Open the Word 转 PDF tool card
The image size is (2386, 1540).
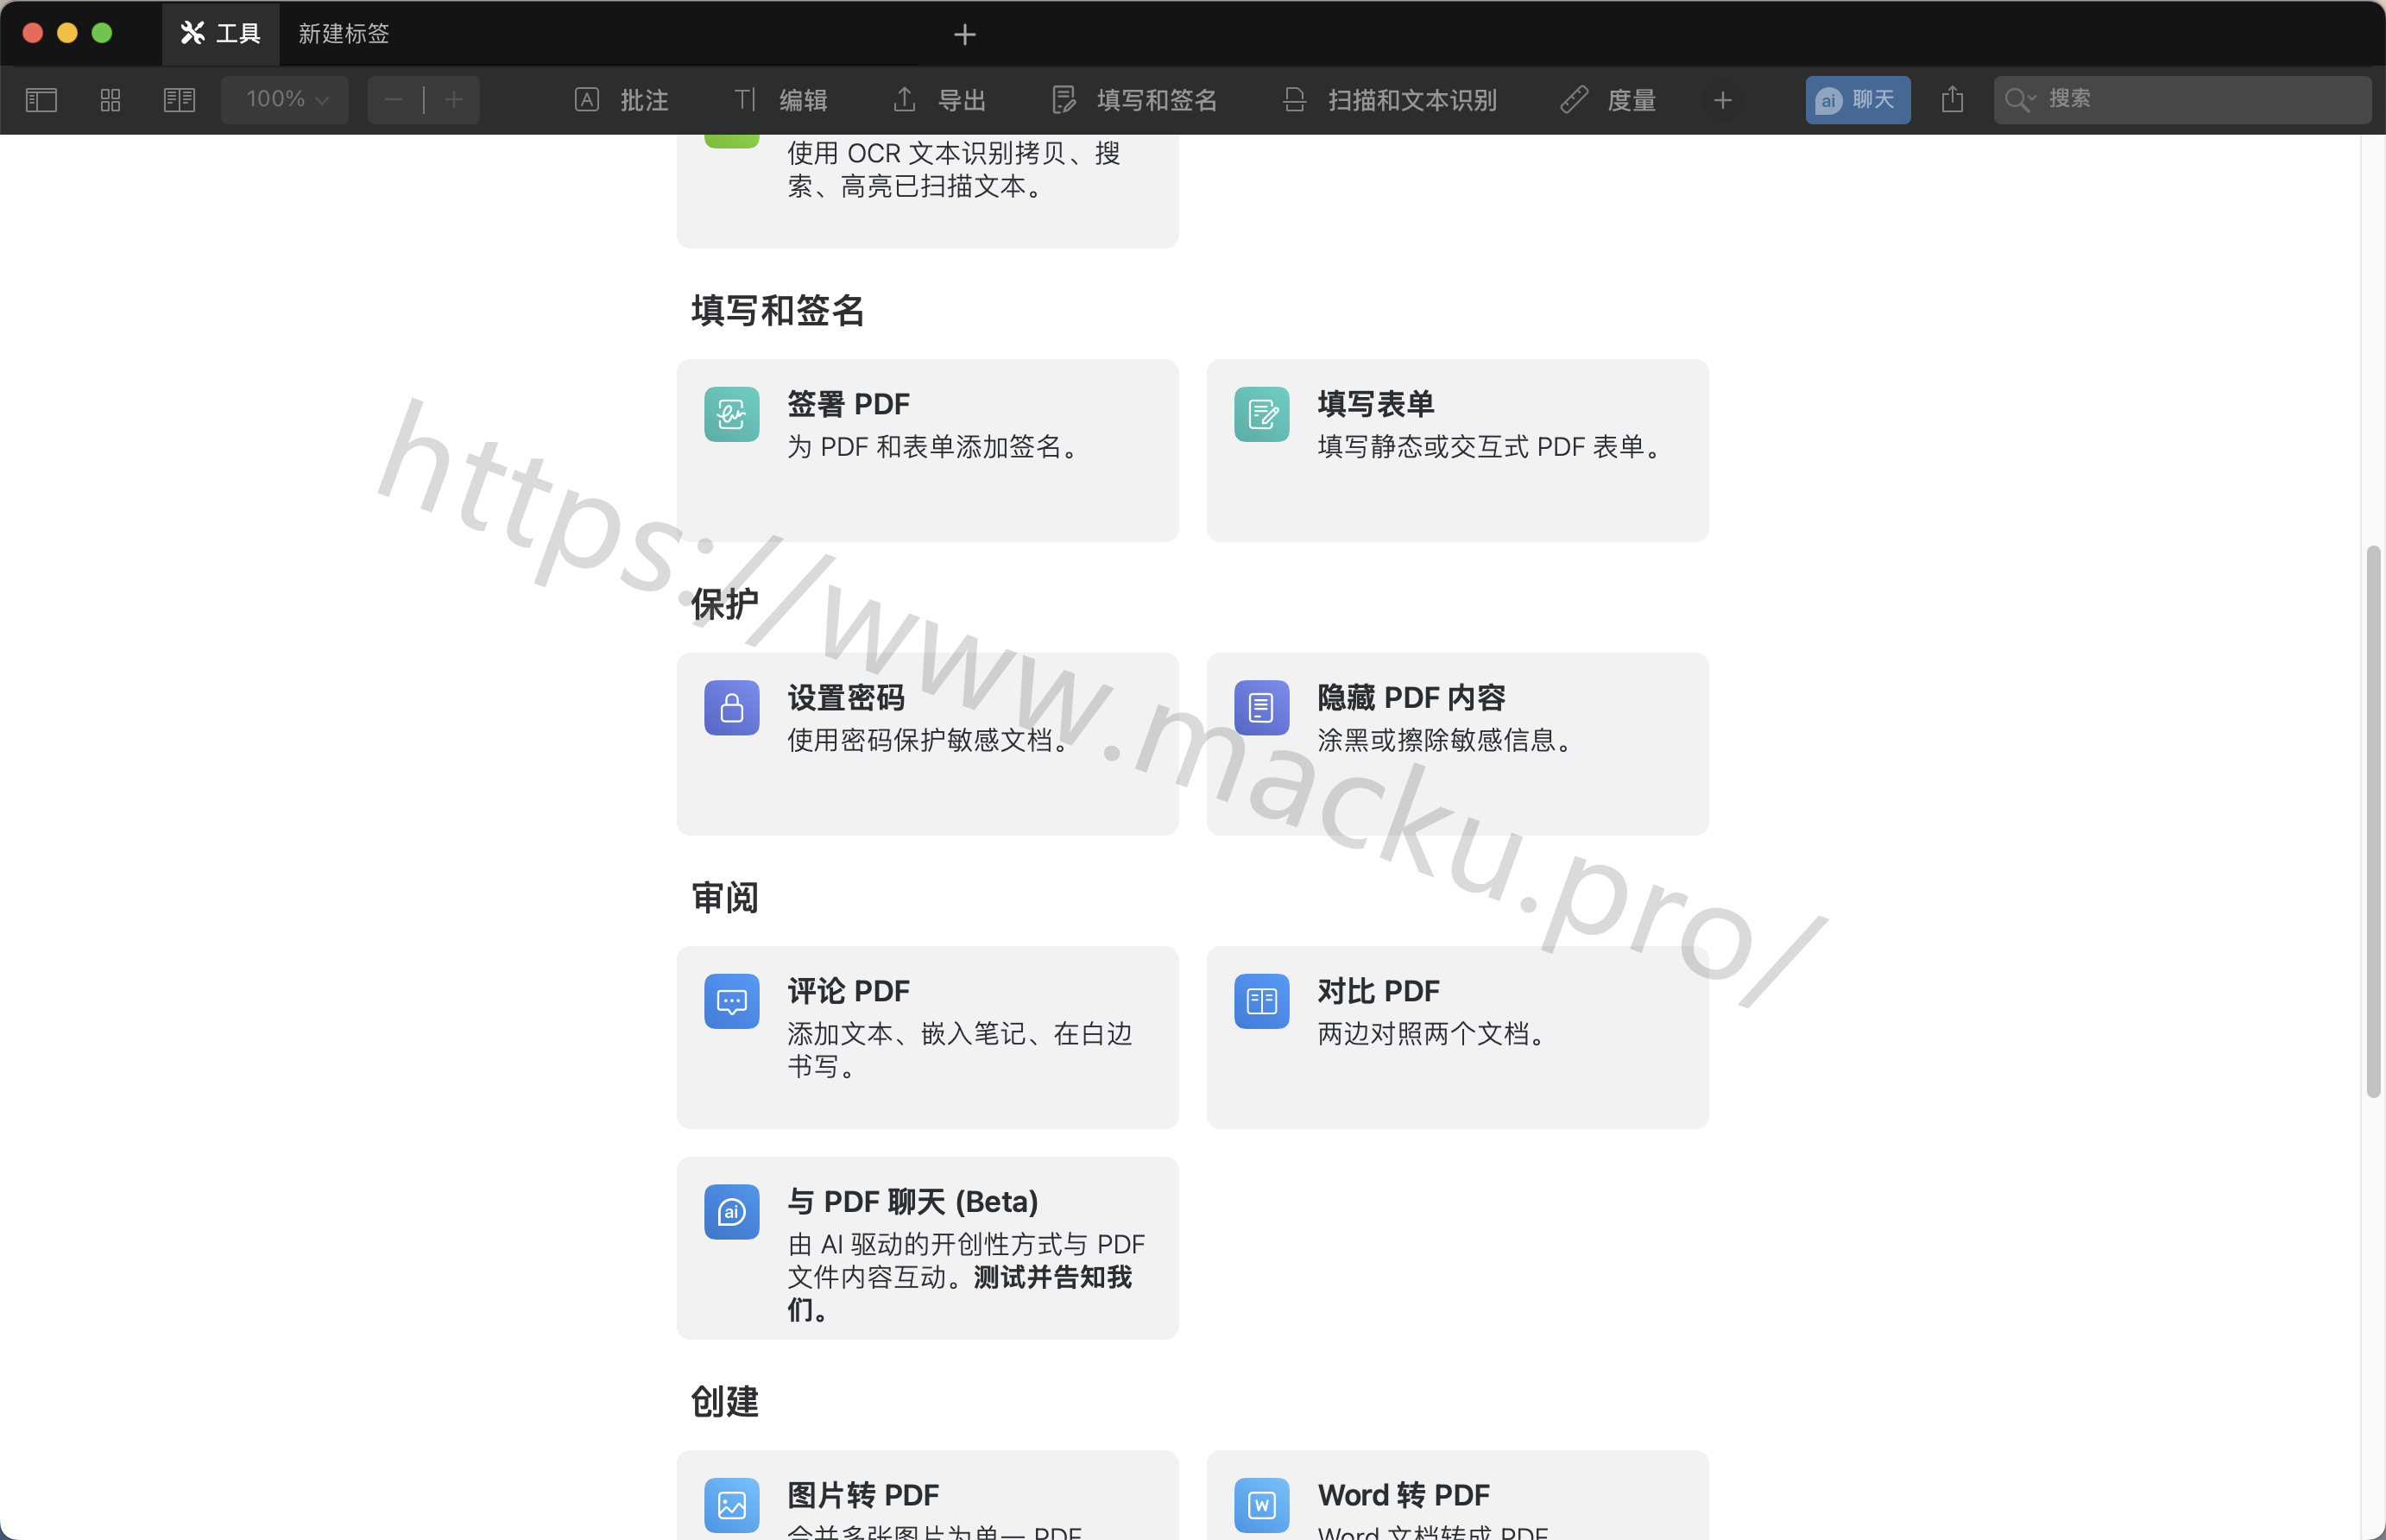(x=1457, y=1495)
